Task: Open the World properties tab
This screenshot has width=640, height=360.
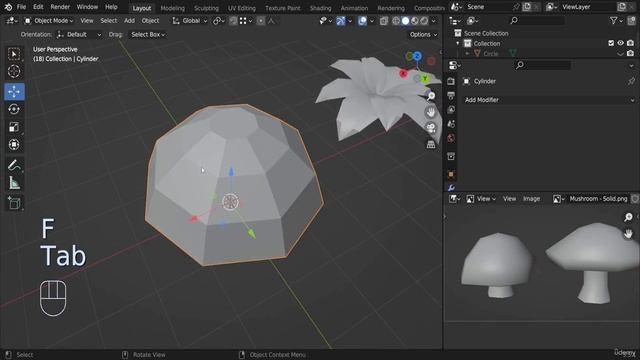Action: click(x=451, y=138)
